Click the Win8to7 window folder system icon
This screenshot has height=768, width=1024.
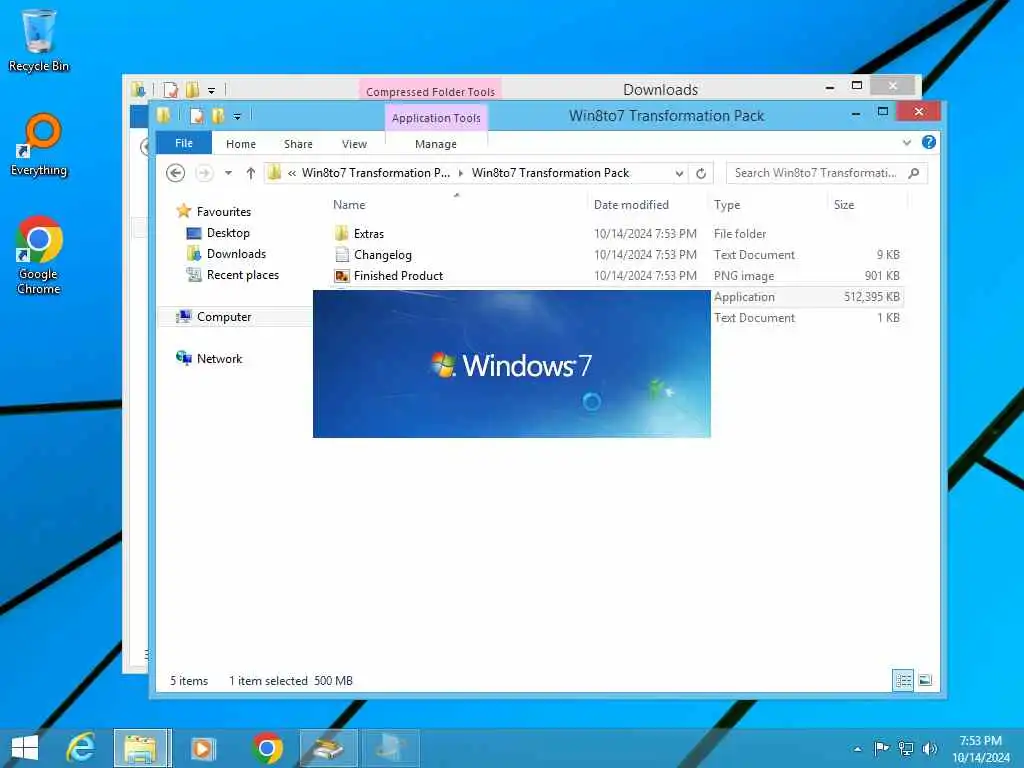(x=163, y=116)
